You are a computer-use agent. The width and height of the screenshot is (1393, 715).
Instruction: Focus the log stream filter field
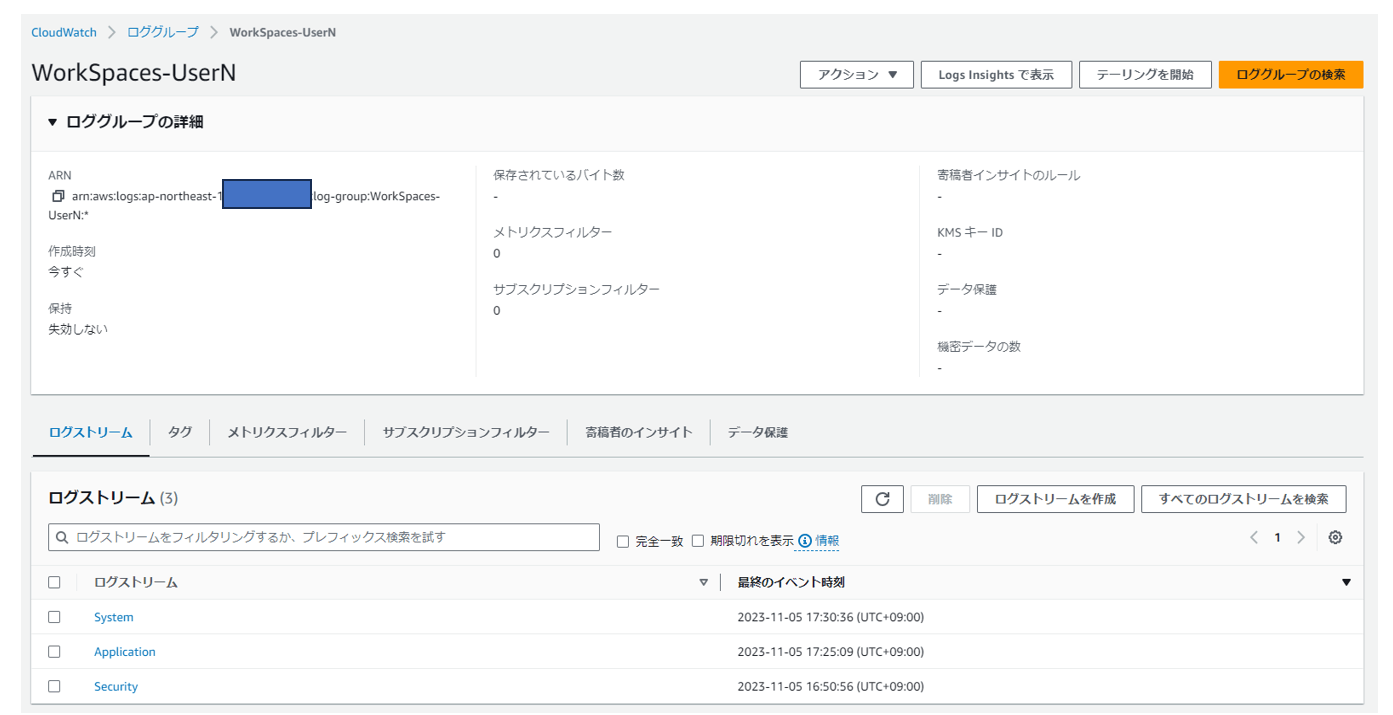point(324,537)
